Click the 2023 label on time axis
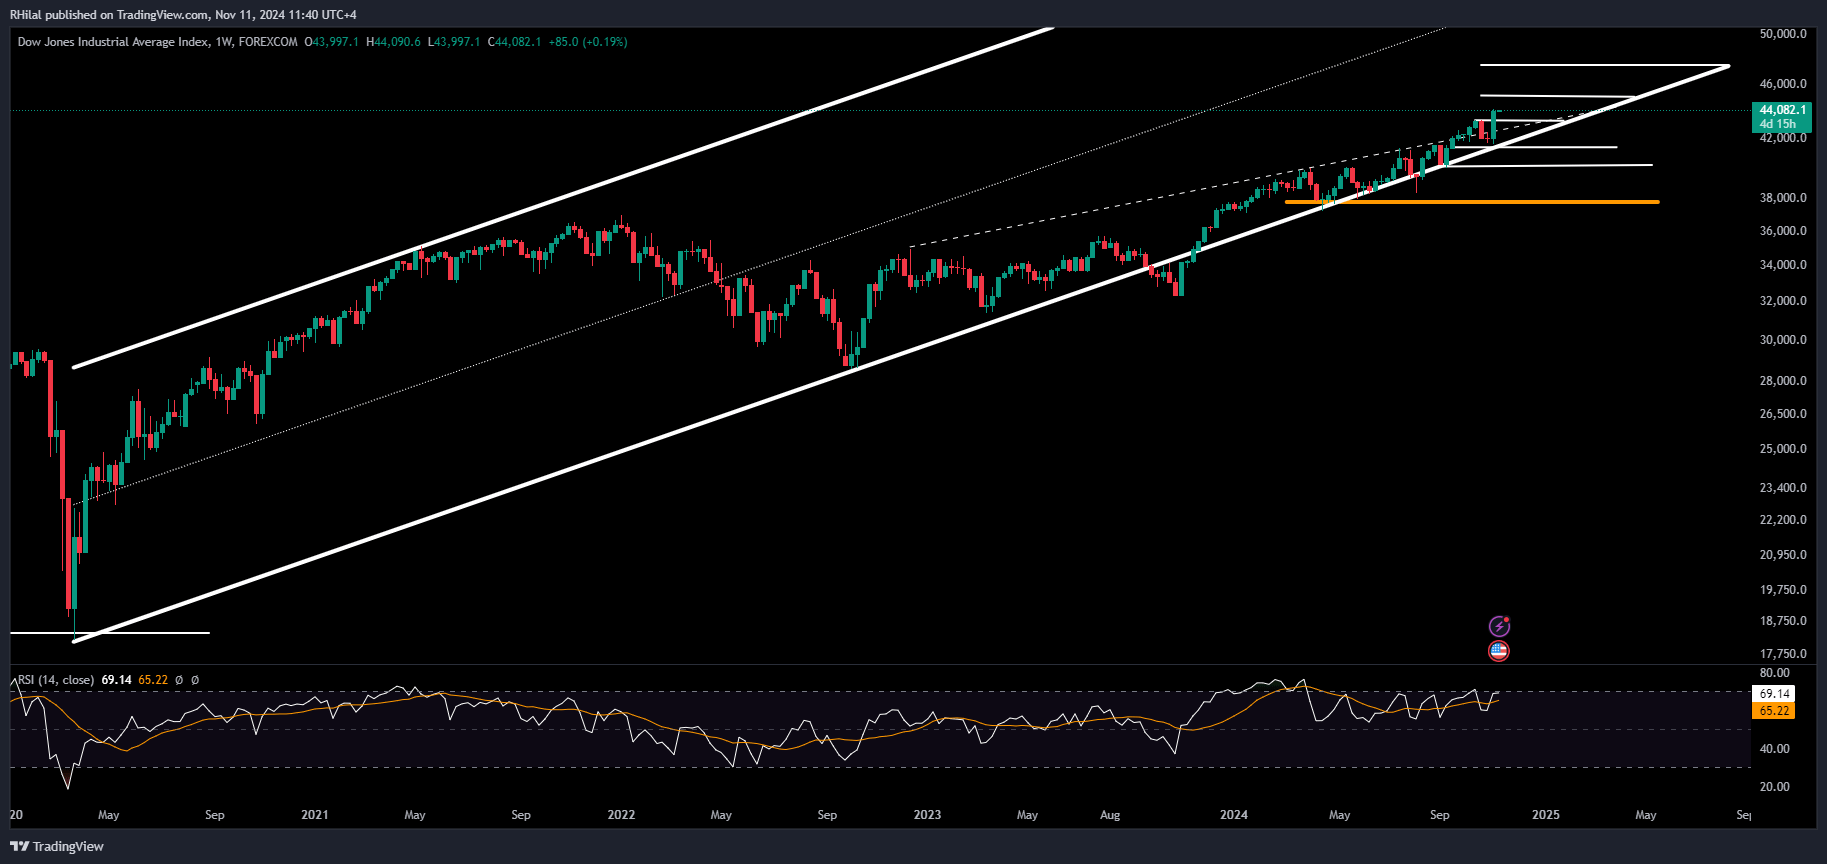The height and width of the screenshot is (864, 1827). click(x=927, y=815)
